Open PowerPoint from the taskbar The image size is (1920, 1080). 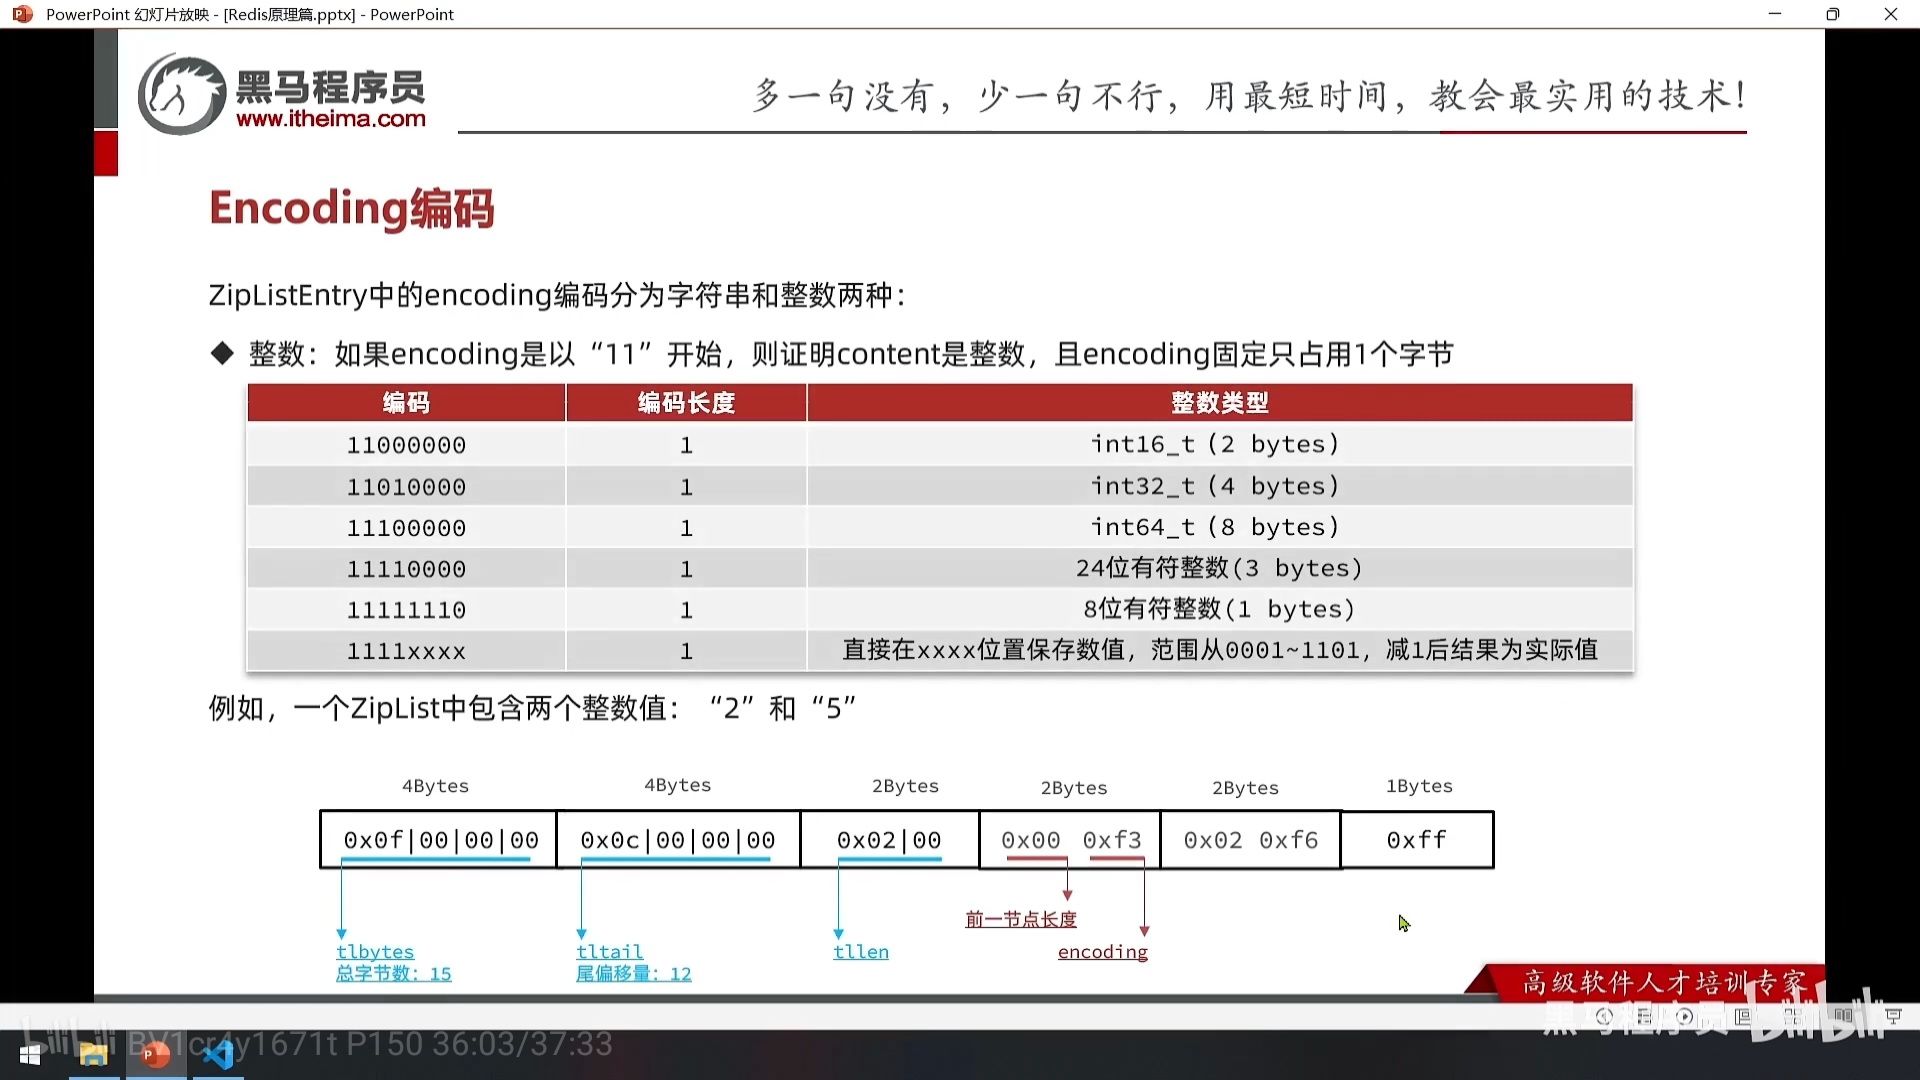(x=155, y=1054)
